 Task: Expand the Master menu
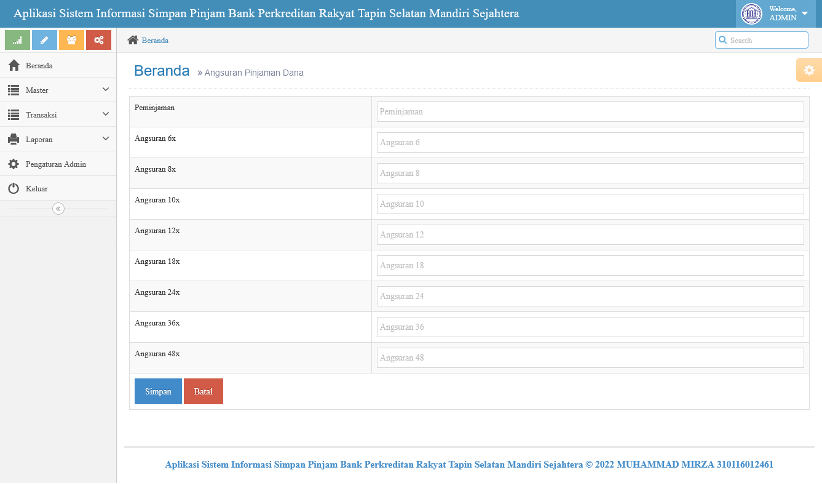tap(58, 90)
